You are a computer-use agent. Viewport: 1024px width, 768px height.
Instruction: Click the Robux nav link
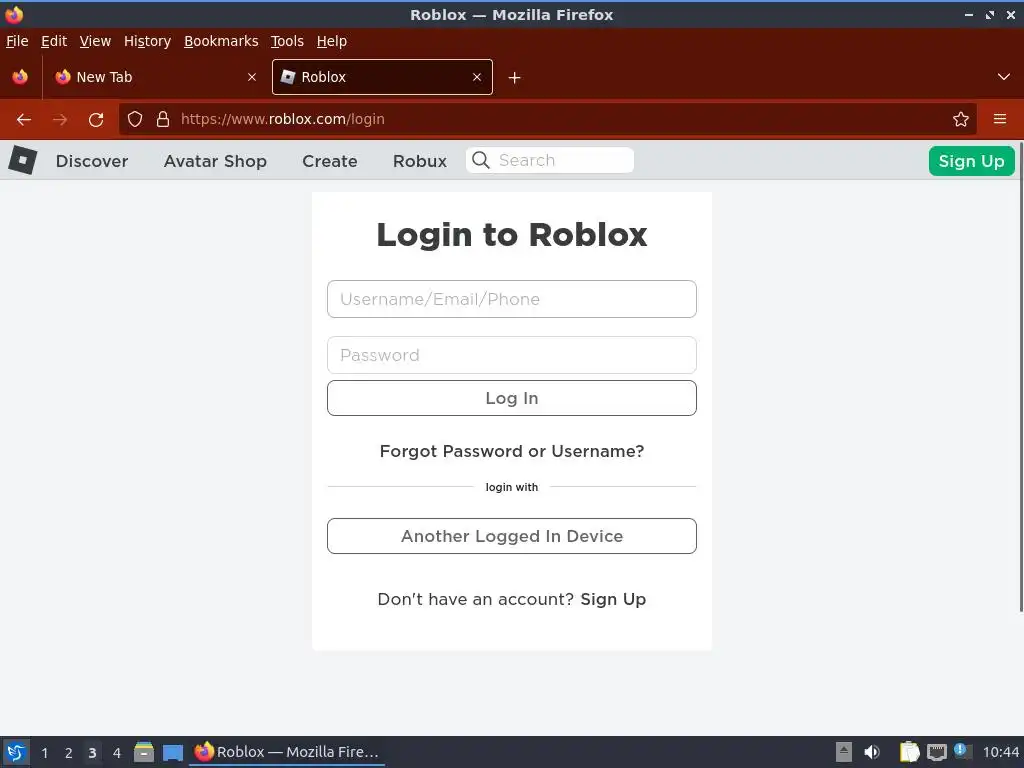click(x=420, y=161)
